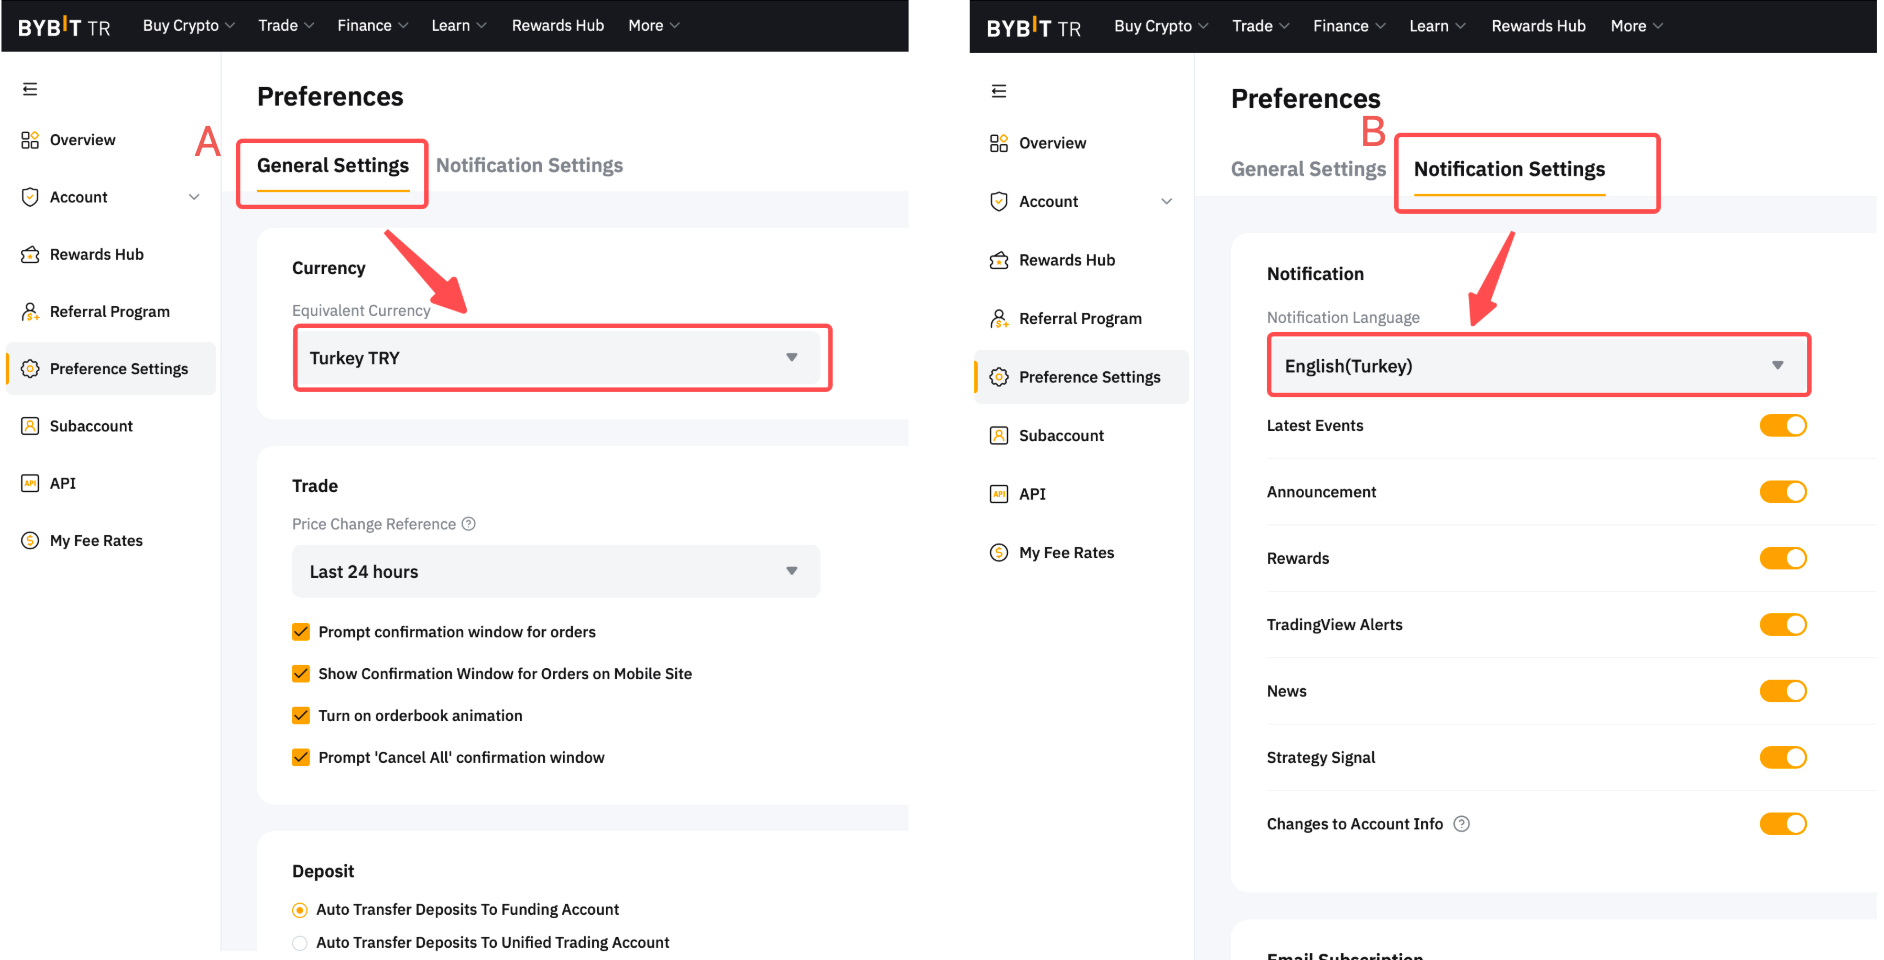The height and width of the screenshot is (960, 1884).
Task: Open Finance menu in right screenshot navbar
Action: tap(1348, 26)
